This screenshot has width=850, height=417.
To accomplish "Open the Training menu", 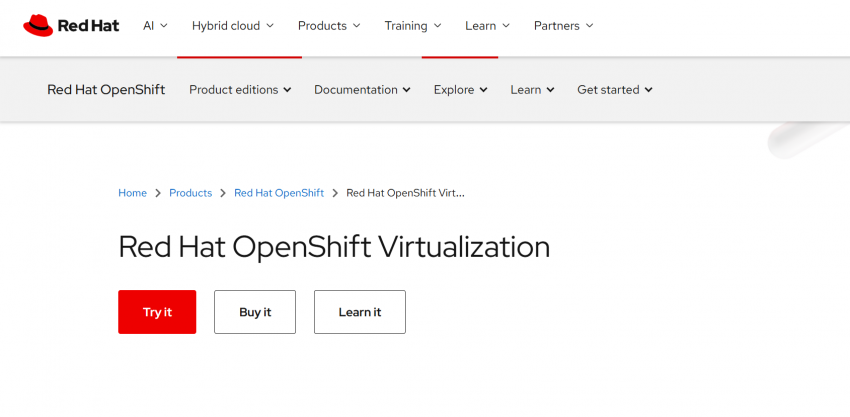I will [x=413, y=25].
